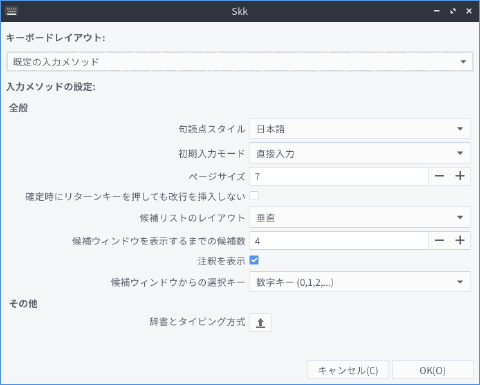The width and height of the screenshot is (480, 385).
Task: Click the その他 section heading
Action: click(x=23, y=303)
